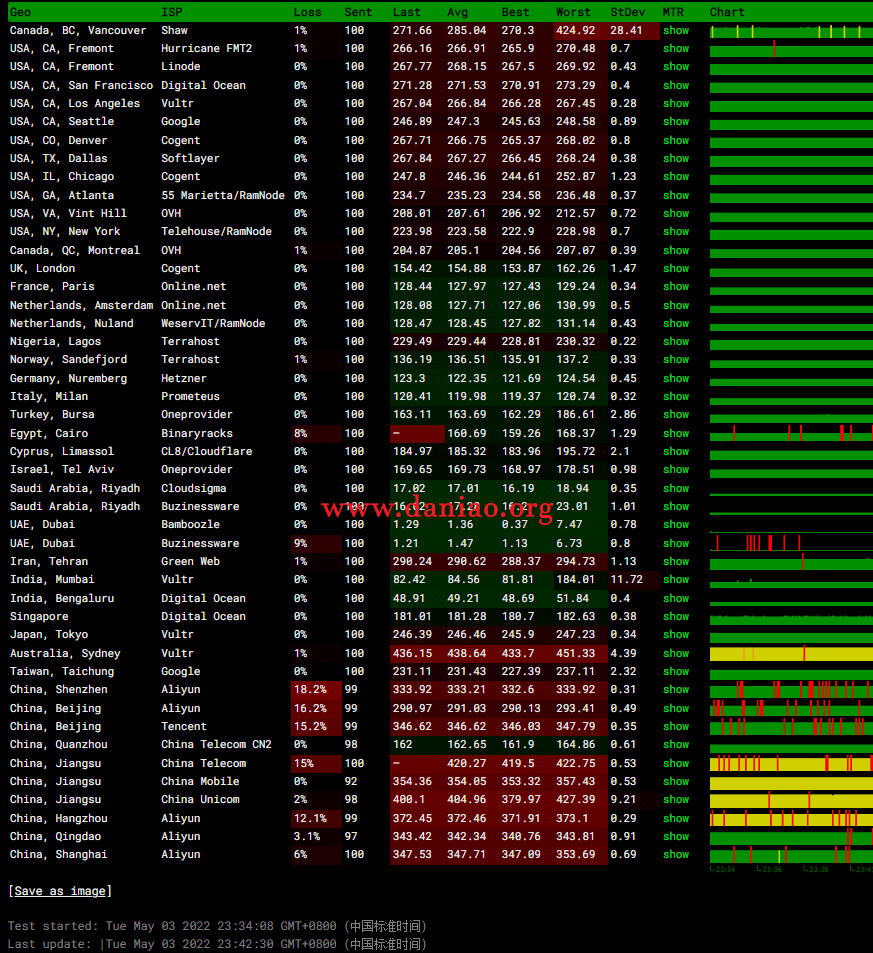The image size is (873, 953).
Task: Click show for Beijing Tencent row
Action: 676,727
